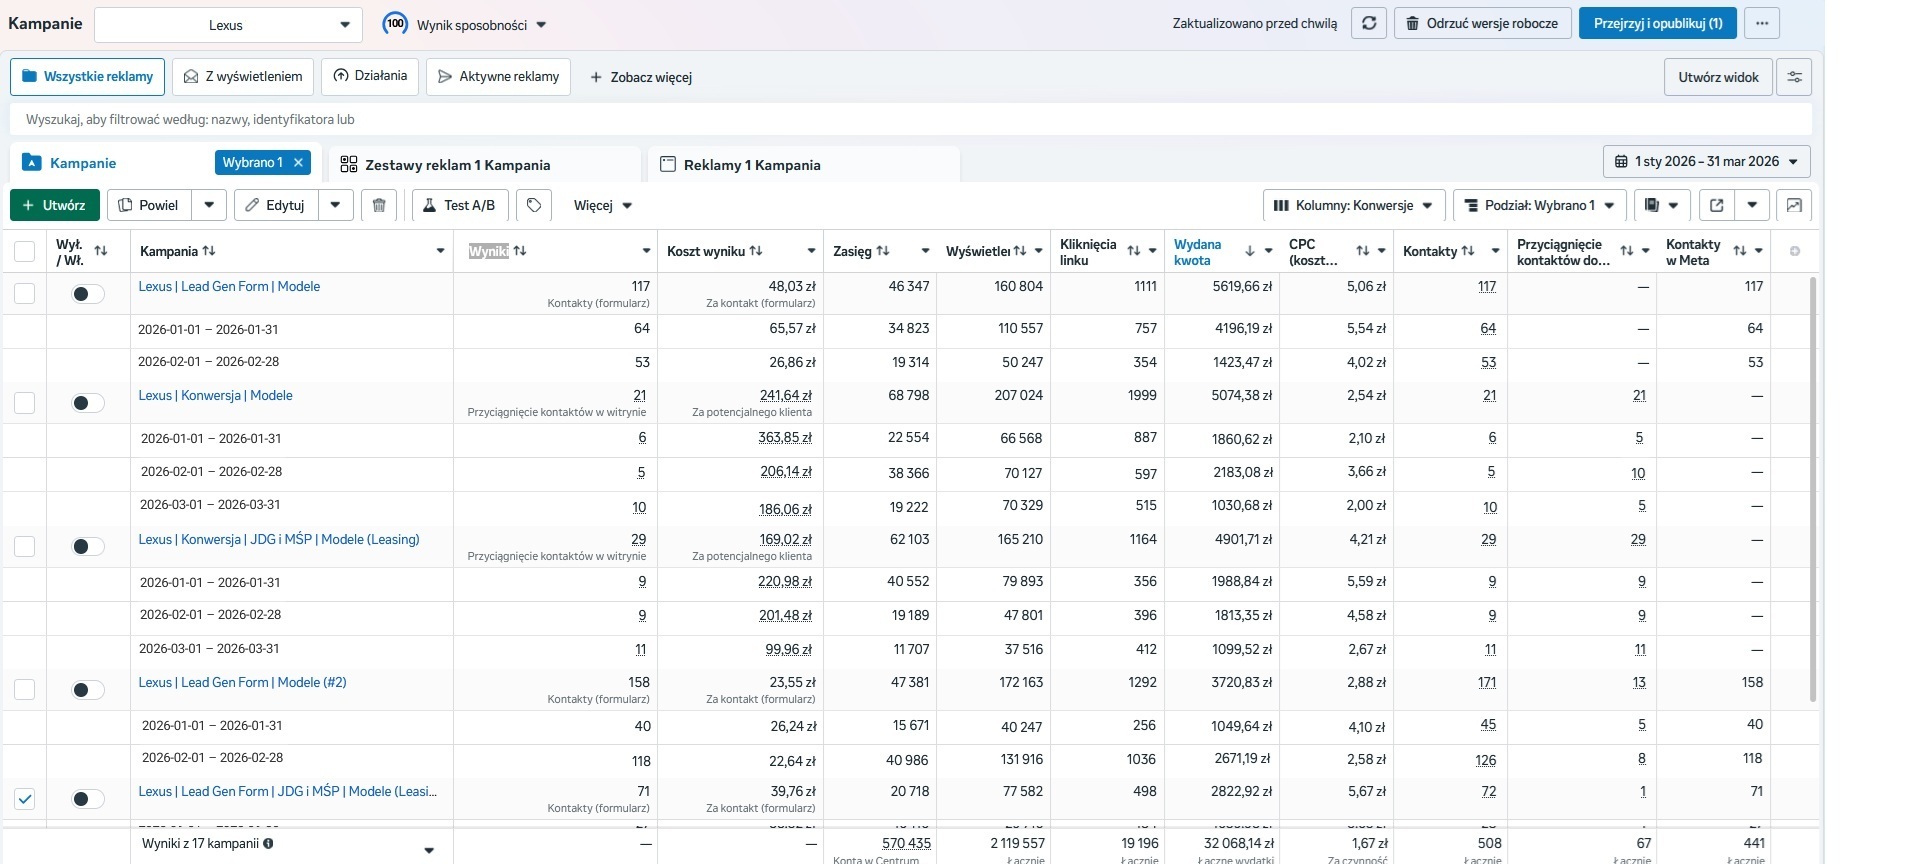The height and width of the screenshot is (864, 1911).
Task: Sort by the Wyświetlenia column
Action: tap(1020, 251)
